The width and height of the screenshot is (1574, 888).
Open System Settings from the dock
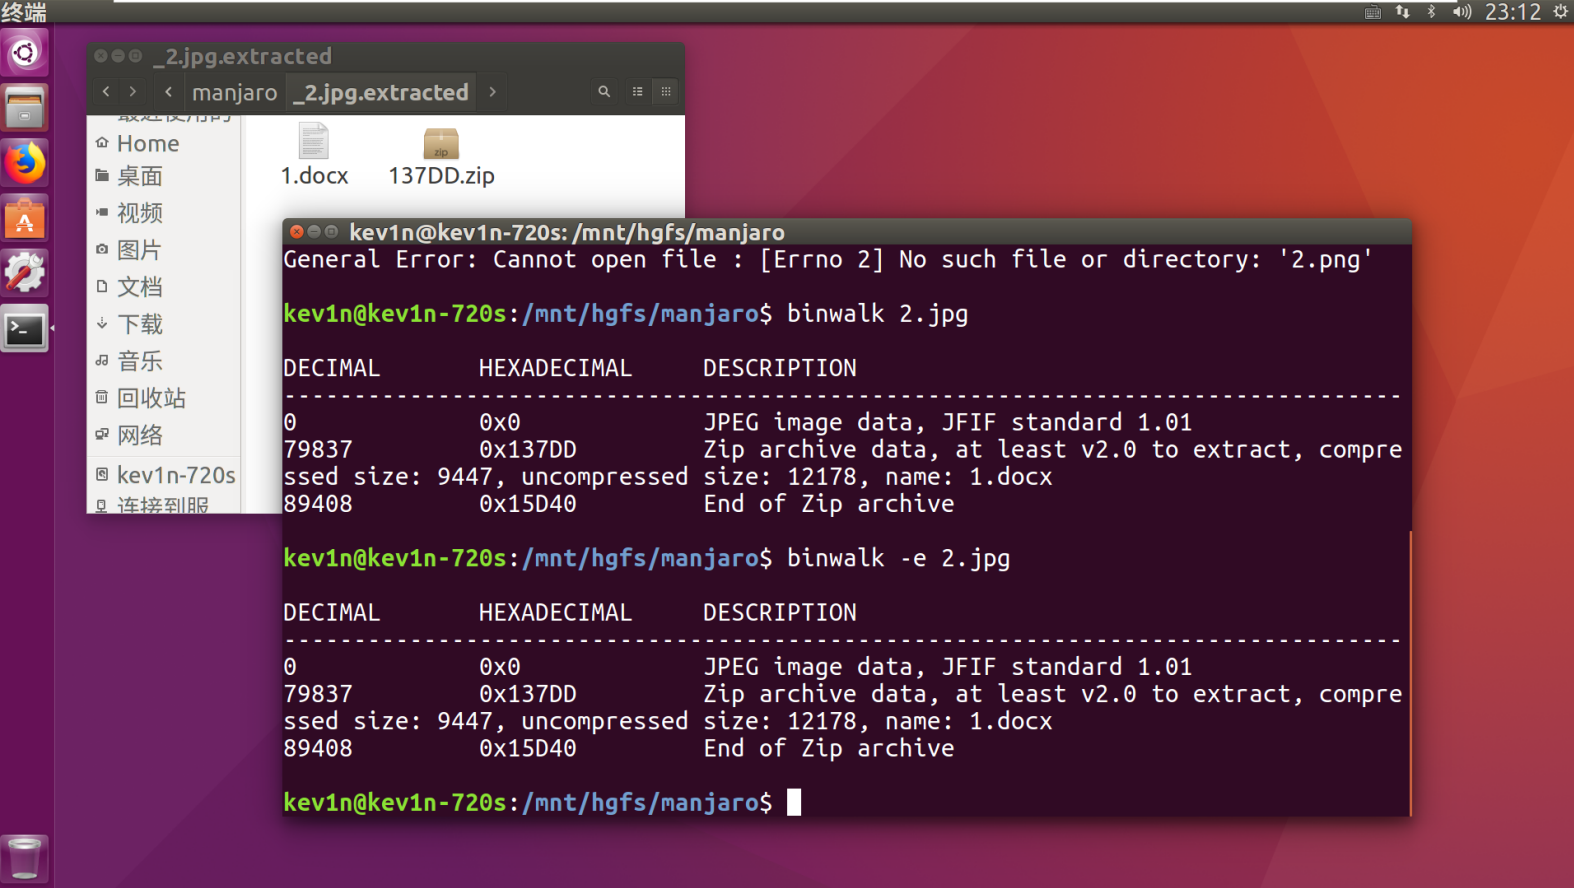[25, 272]
